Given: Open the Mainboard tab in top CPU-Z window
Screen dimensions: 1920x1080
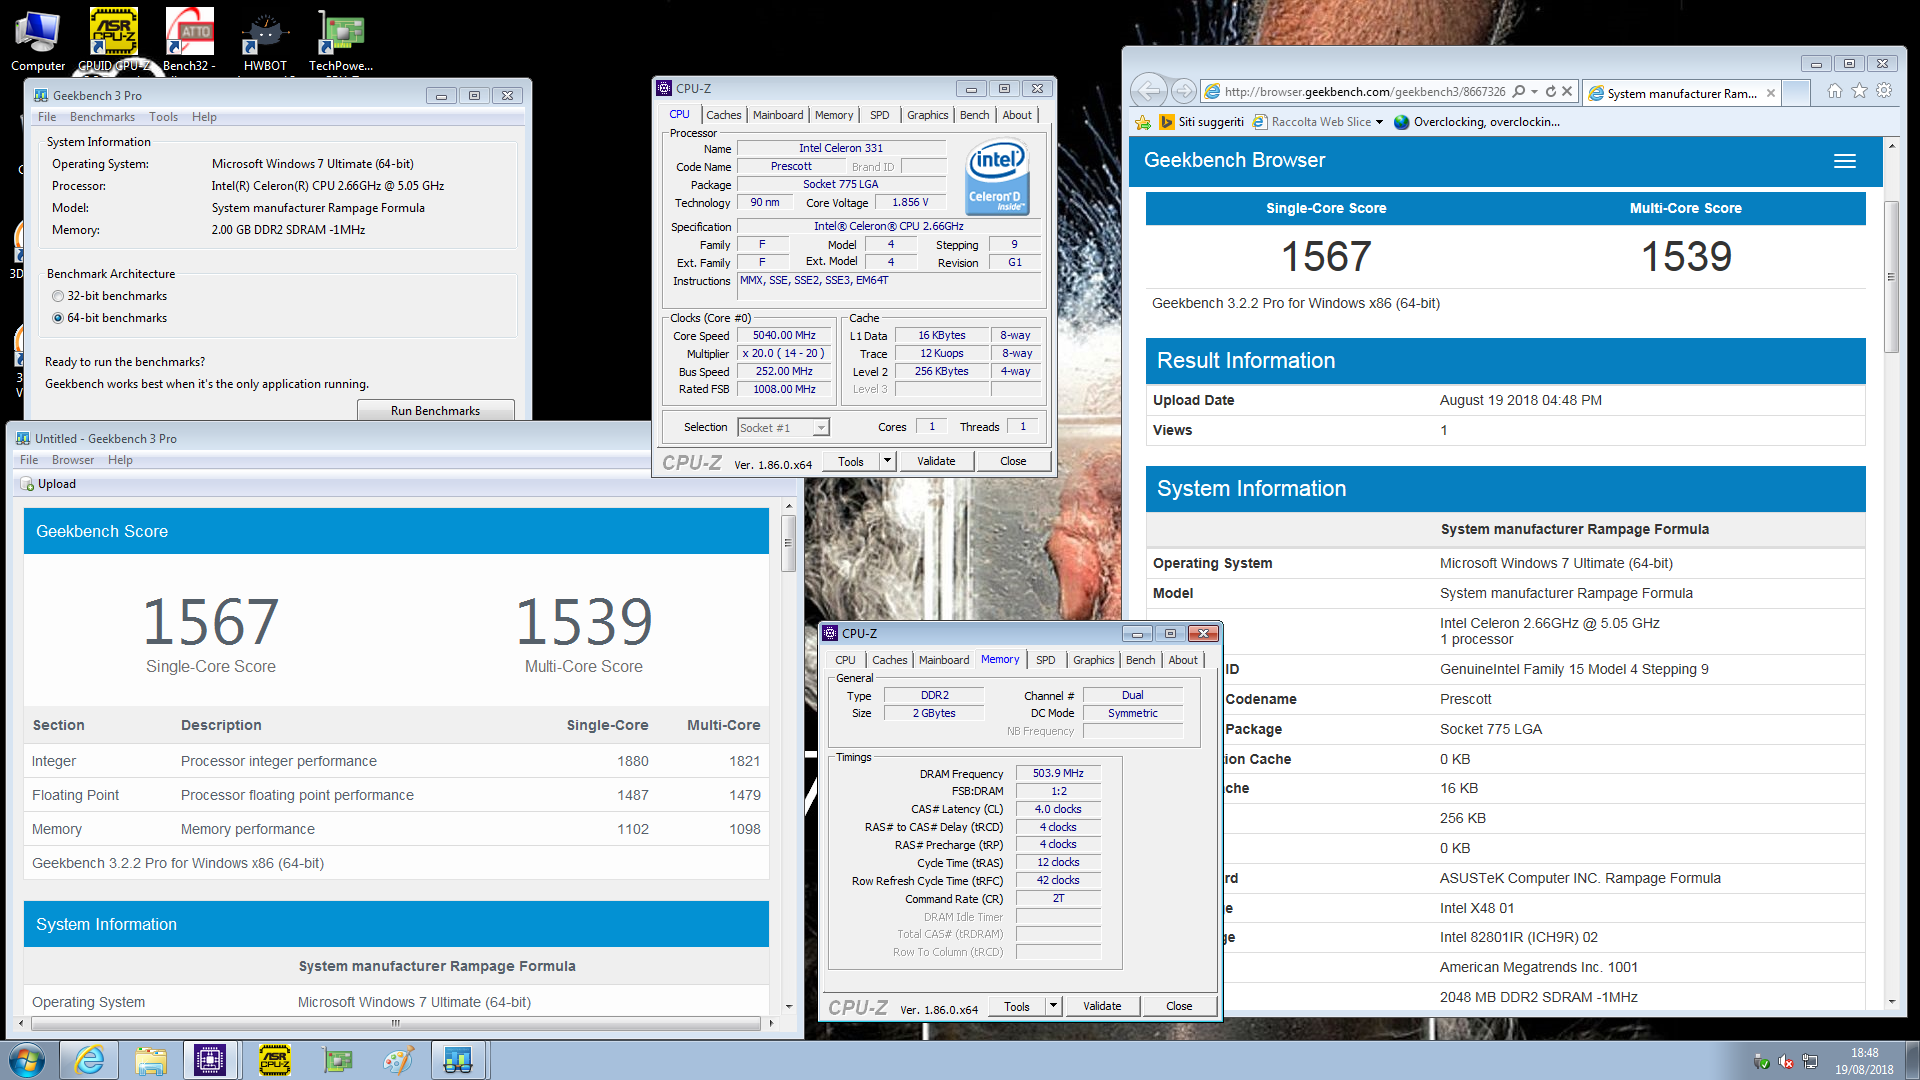Looking at the screenshot, I should coord(778,115).
